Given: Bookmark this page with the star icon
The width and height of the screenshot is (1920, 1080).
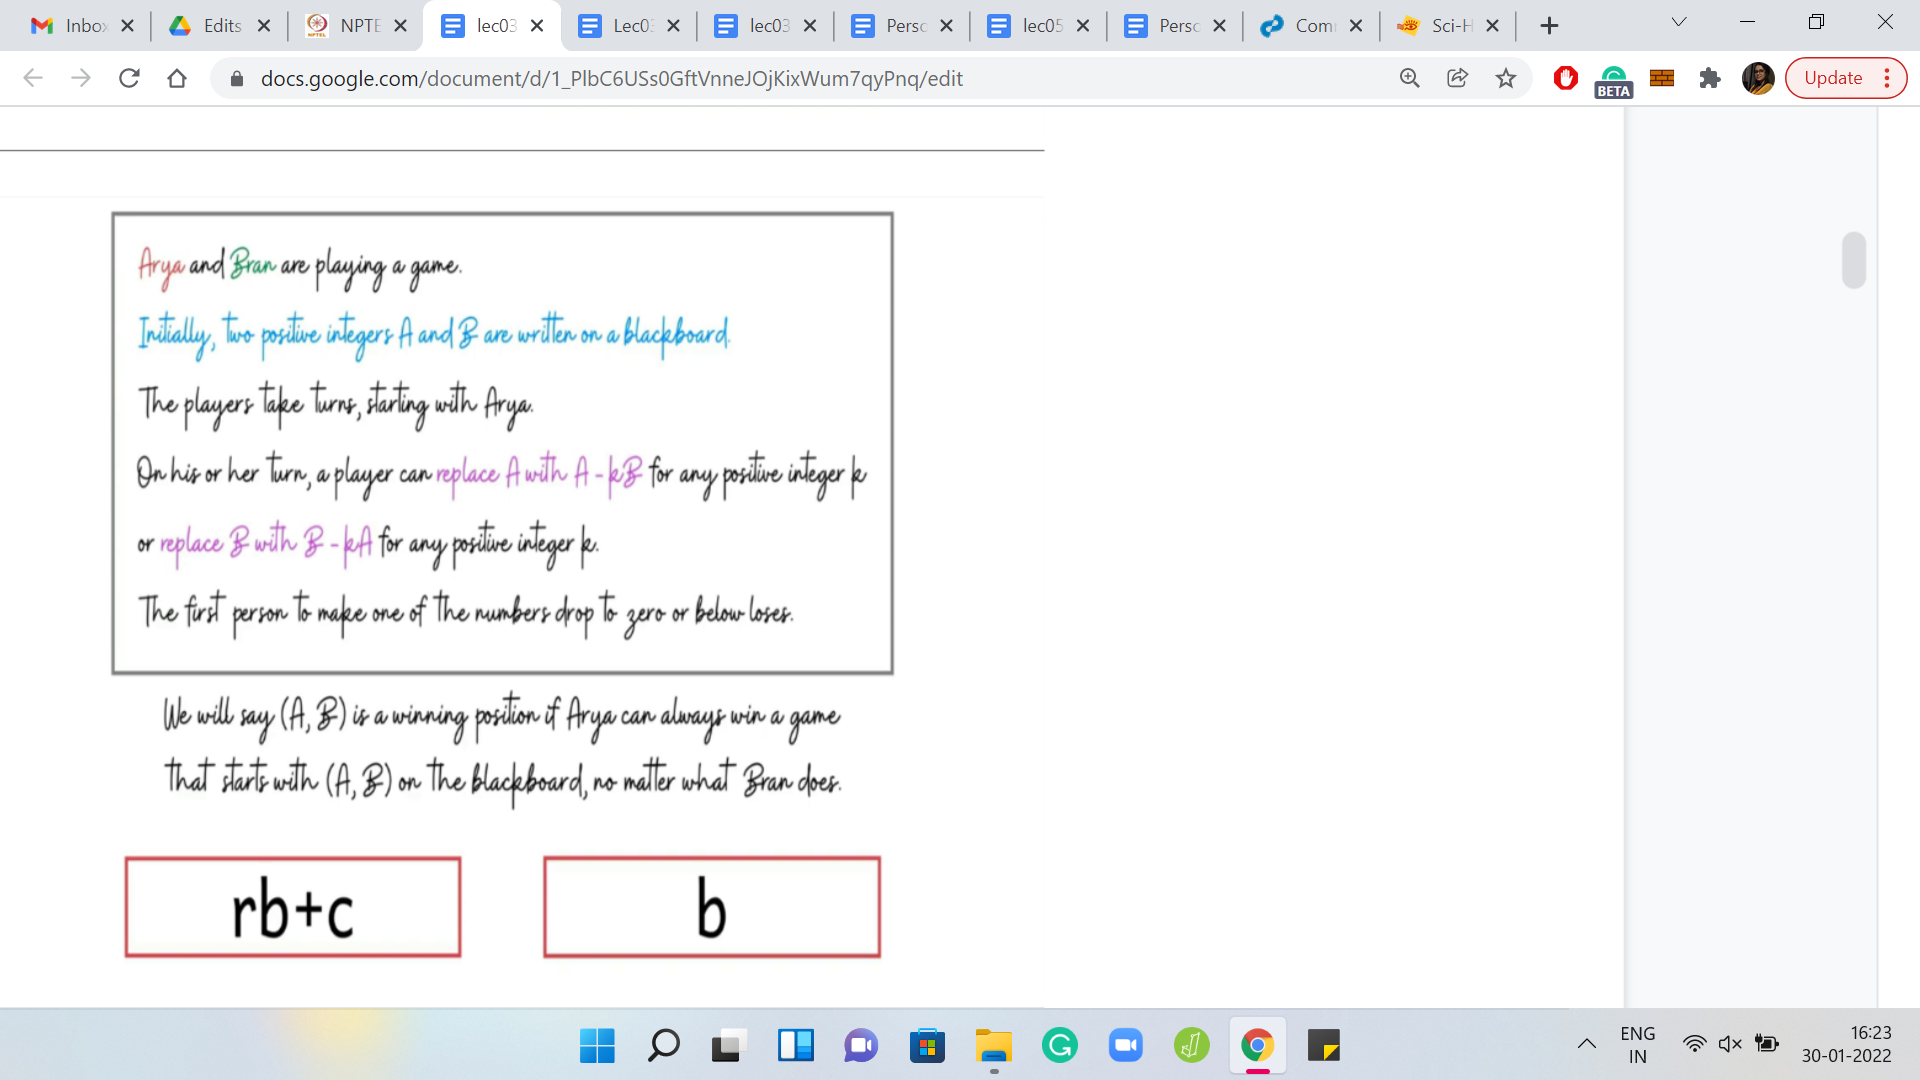Looking at the screenshot, I should point(1505,78).
